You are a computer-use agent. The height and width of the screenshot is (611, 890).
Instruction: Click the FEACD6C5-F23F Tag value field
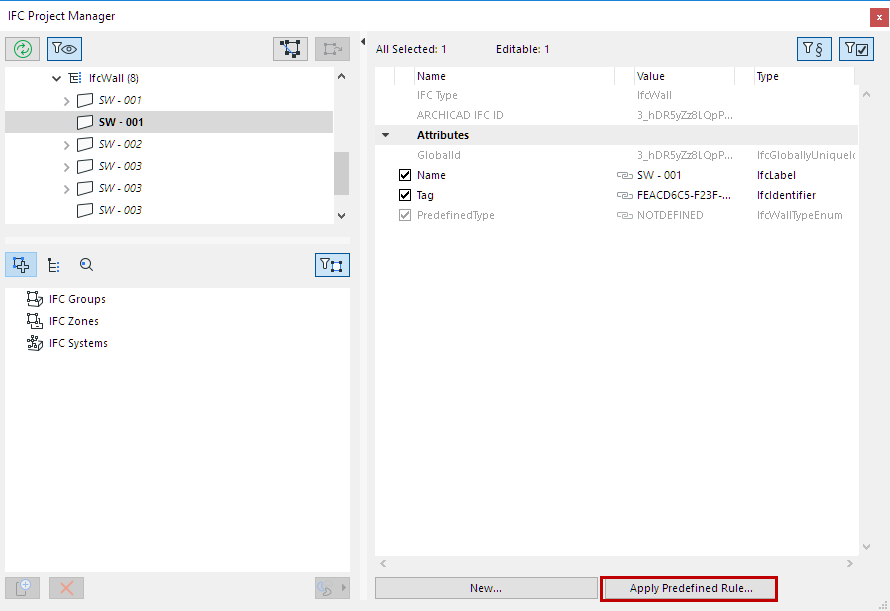(x=684, y=195)
